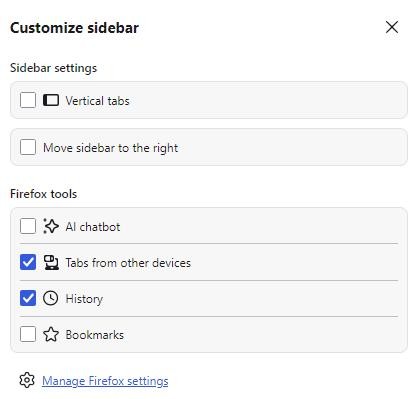Enable the Vertical tabs checkbox
Viewport: 414px width, 399px height.
[x=28, y=100]
